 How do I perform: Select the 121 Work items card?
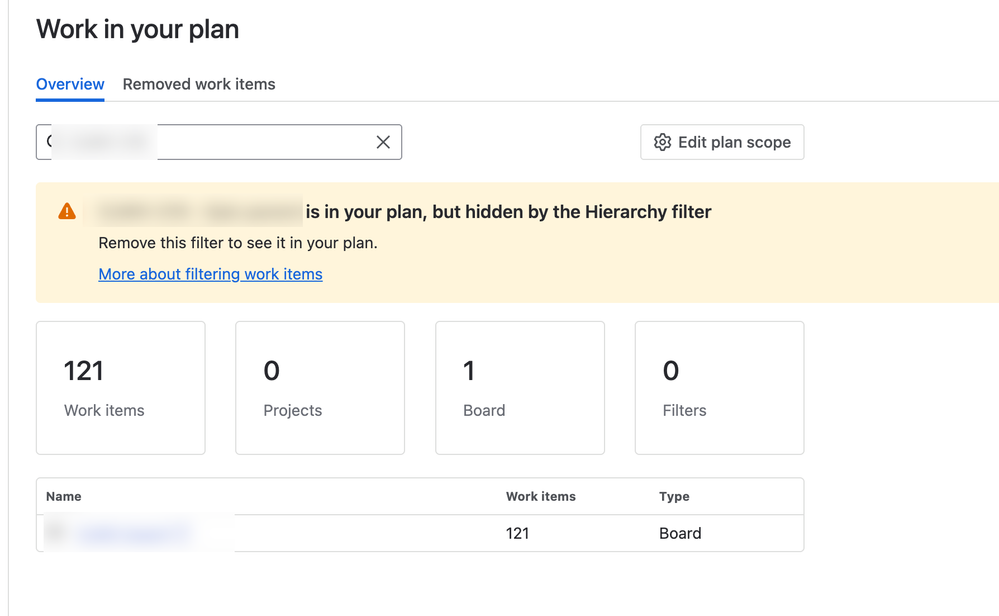point(121,388)
